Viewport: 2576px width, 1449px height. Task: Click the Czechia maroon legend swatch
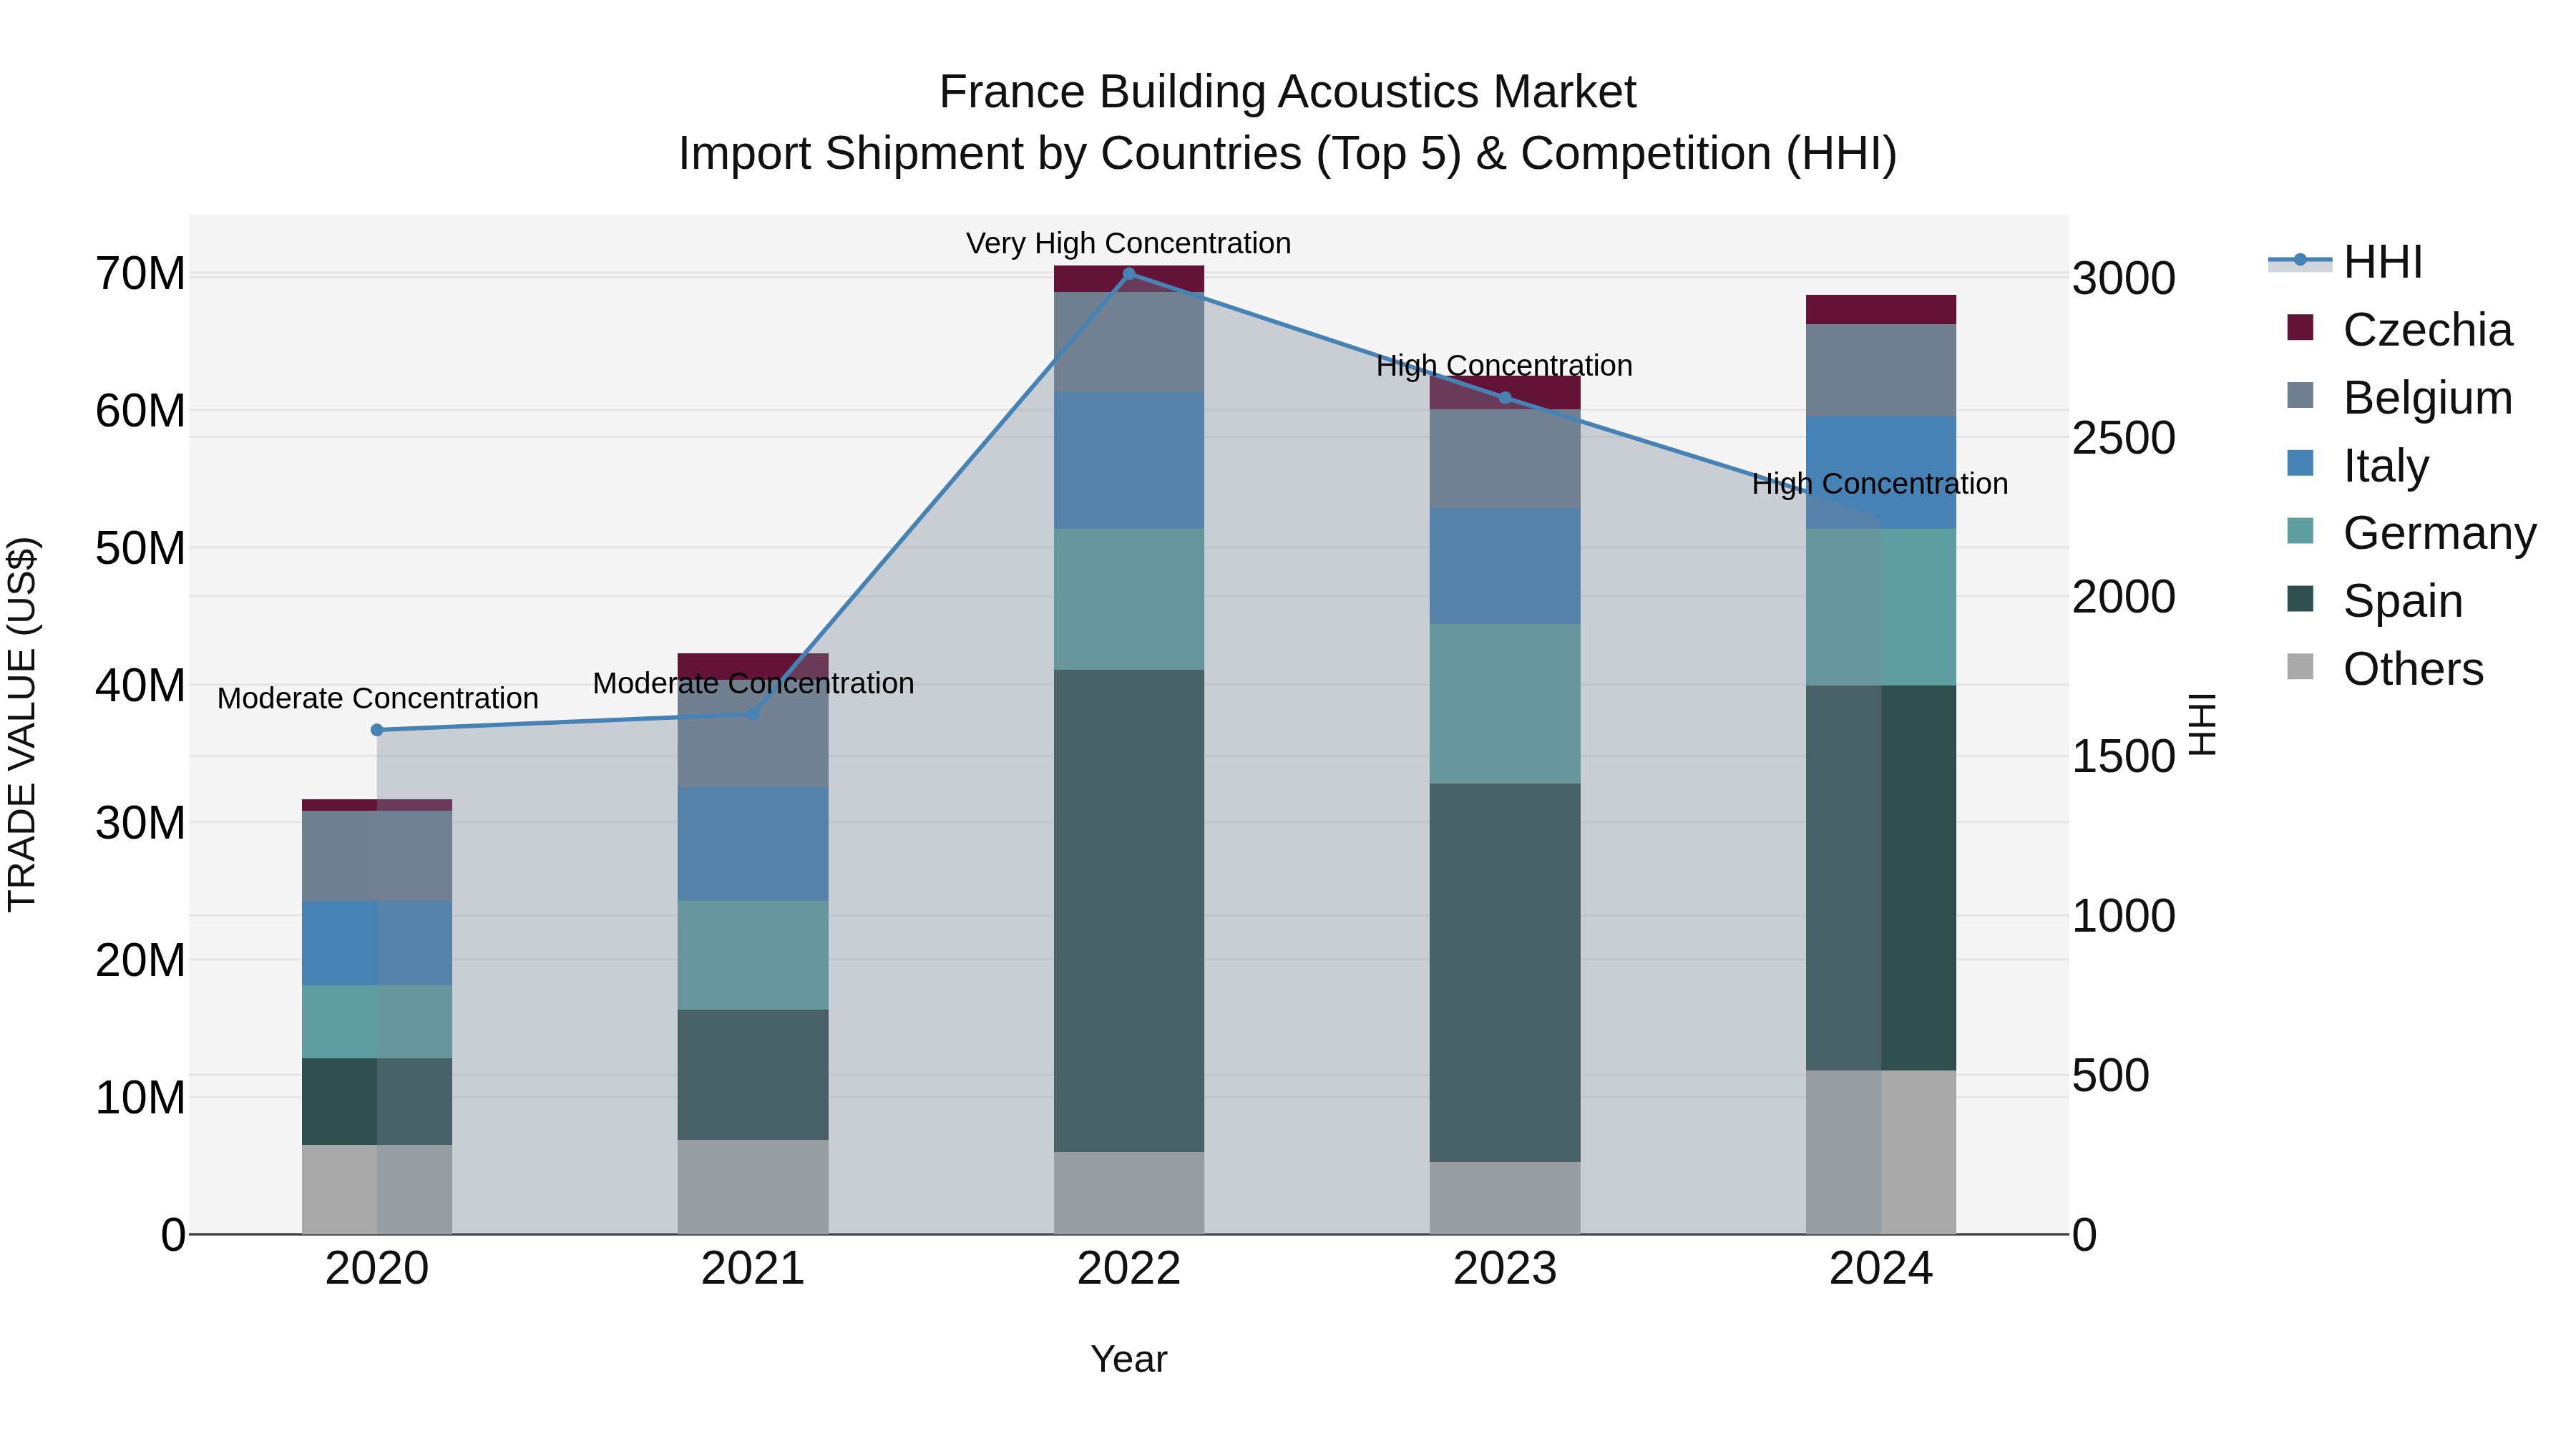pyautogui.click(x=2300, y=328)
